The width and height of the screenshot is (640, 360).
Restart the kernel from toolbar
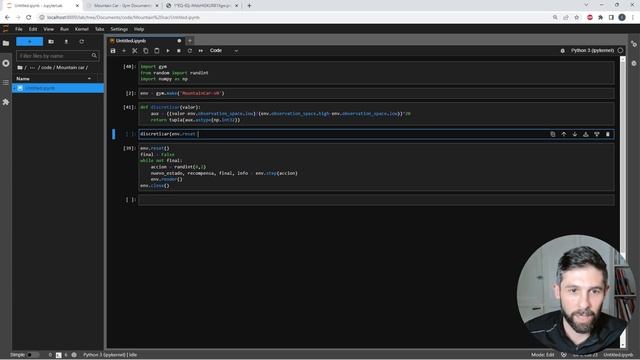click(x=190, y=51)
